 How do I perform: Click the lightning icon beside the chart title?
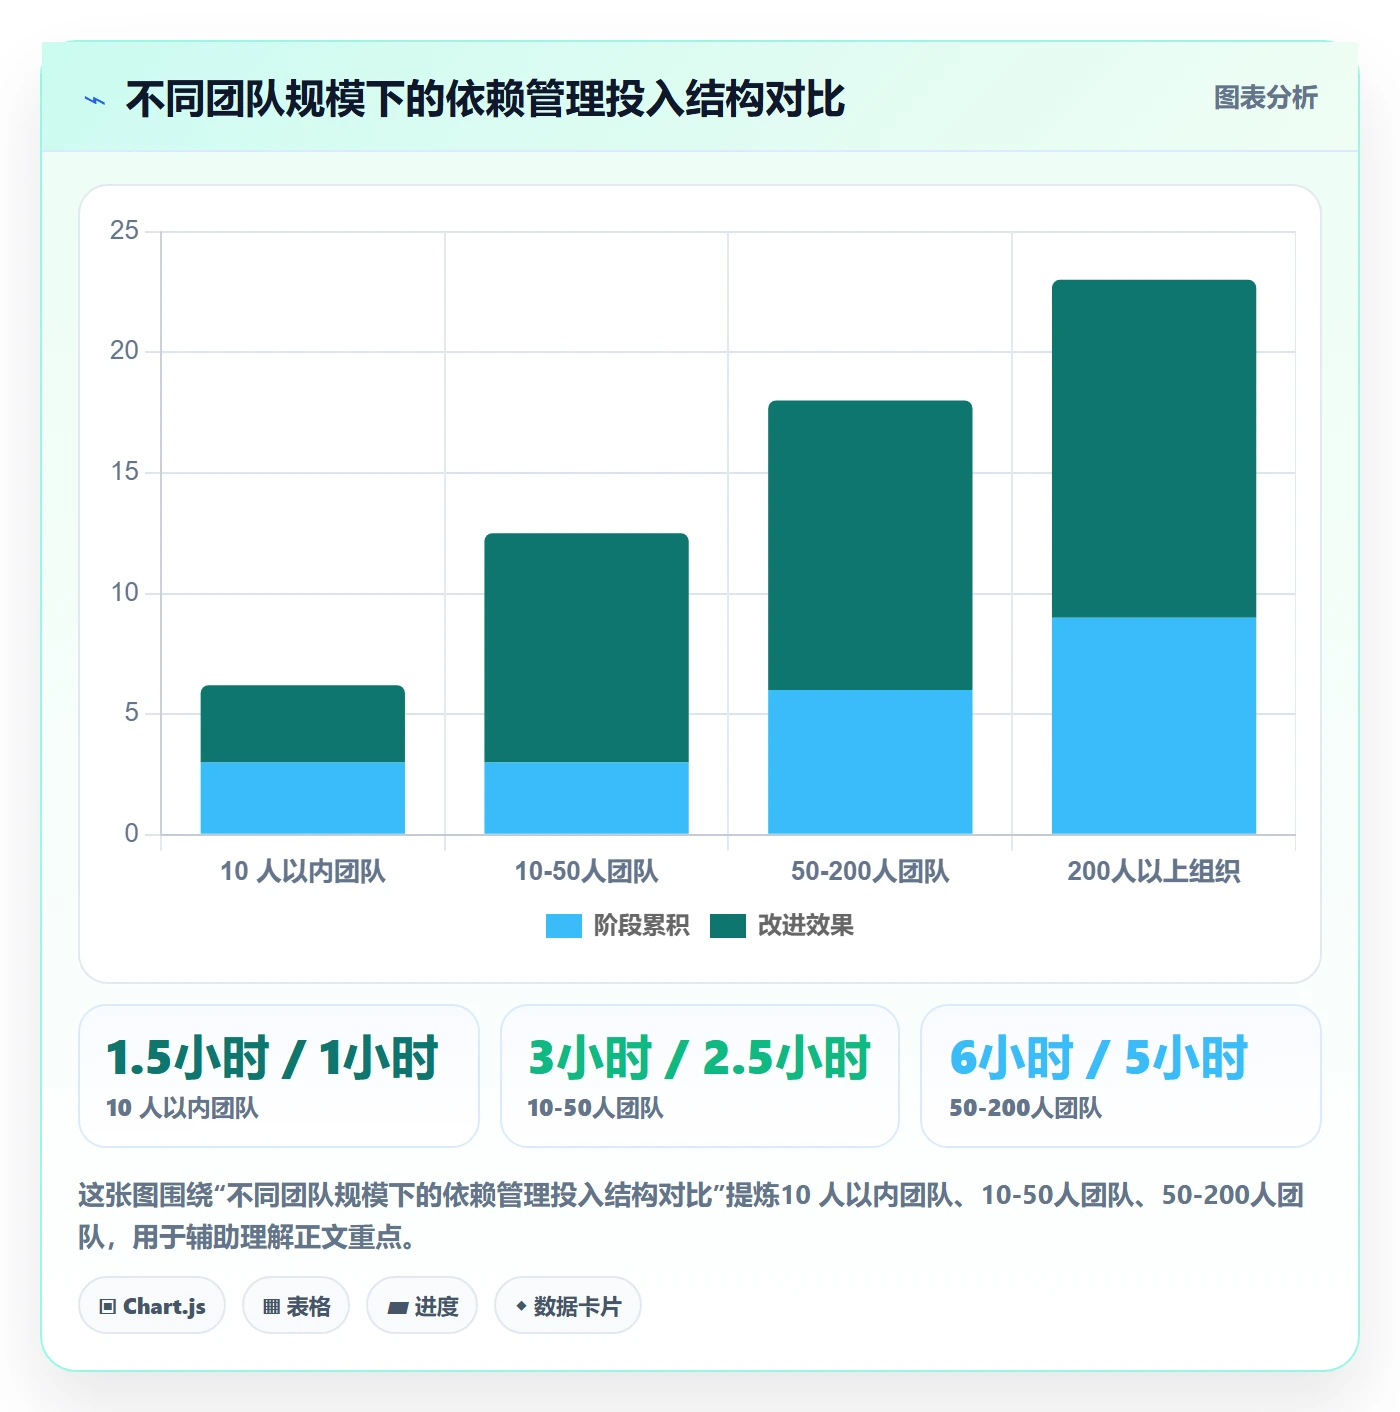[95, 100]
